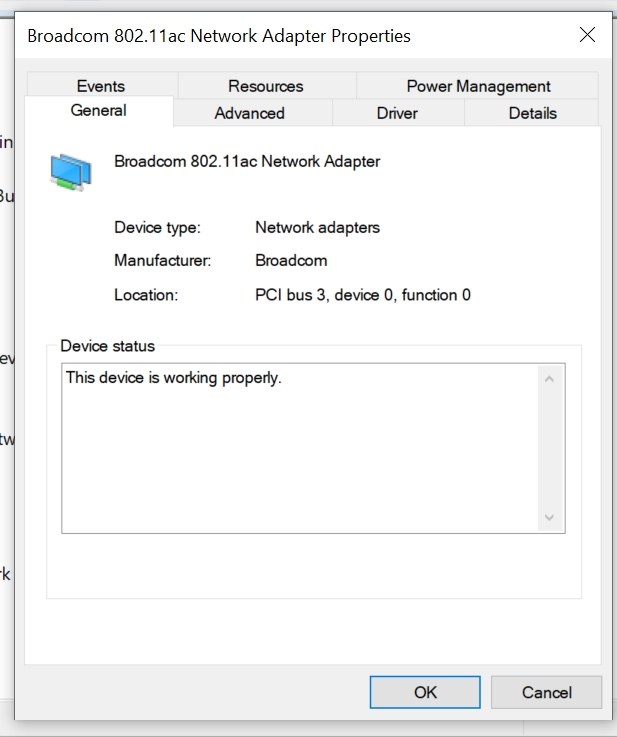Open the Details tab

coord(532,113)
